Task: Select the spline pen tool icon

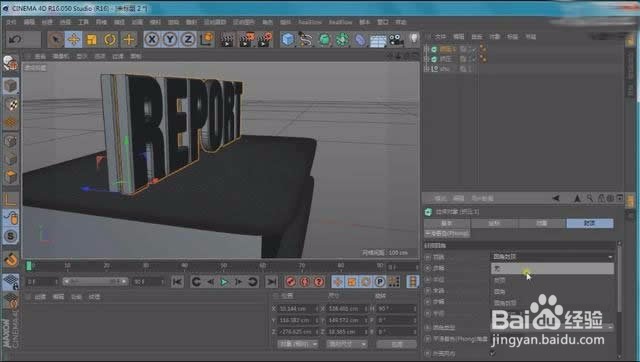Action: pyautogui.click(x=306, y=40)
